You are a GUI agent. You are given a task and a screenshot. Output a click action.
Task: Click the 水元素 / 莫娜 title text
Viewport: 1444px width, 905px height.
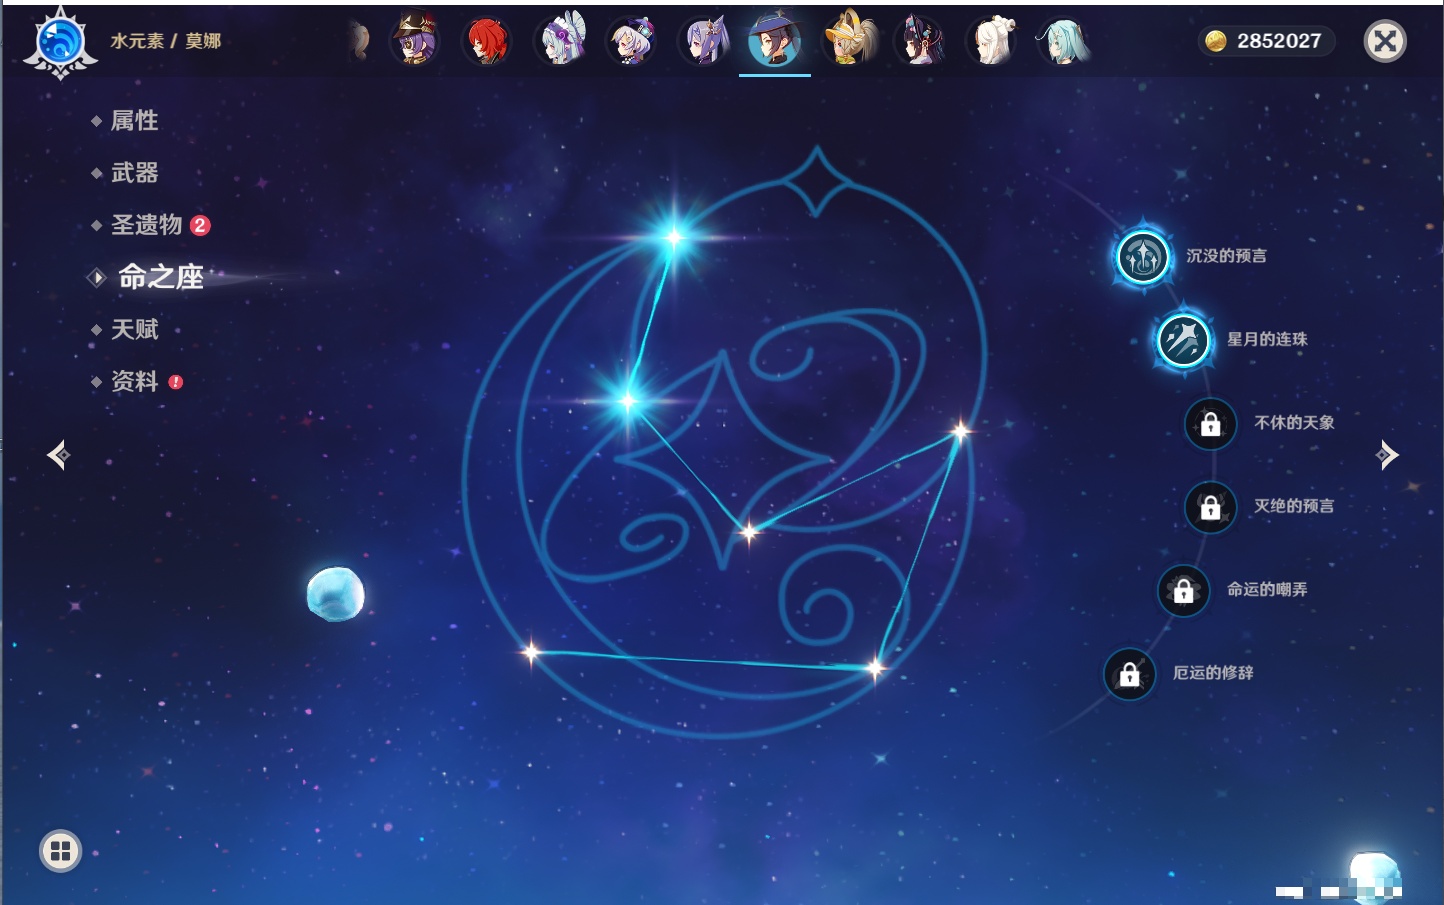pos(166,41)
